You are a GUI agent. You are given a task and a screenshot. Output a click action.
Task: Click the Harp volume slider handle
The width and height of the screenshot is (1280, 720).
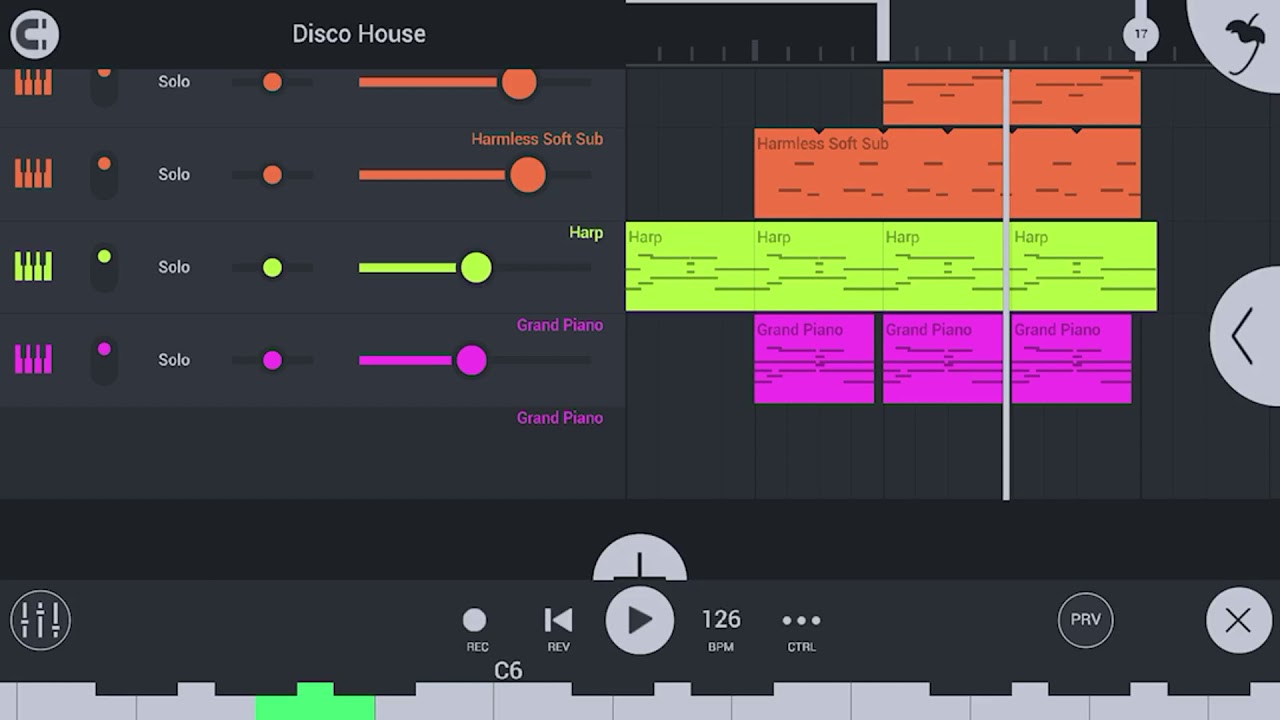(x=476, y=267)
